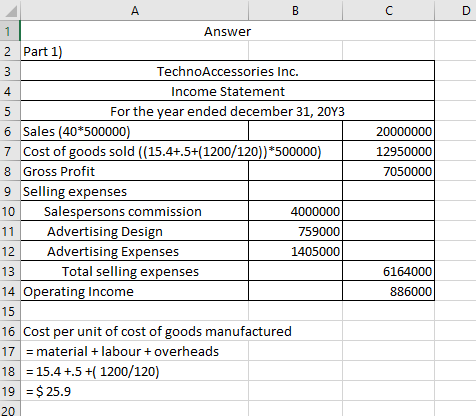Viewport: 476px width, 416px height.
Task: Select the 'Selling expenses' cell
Action: [135, 191]
